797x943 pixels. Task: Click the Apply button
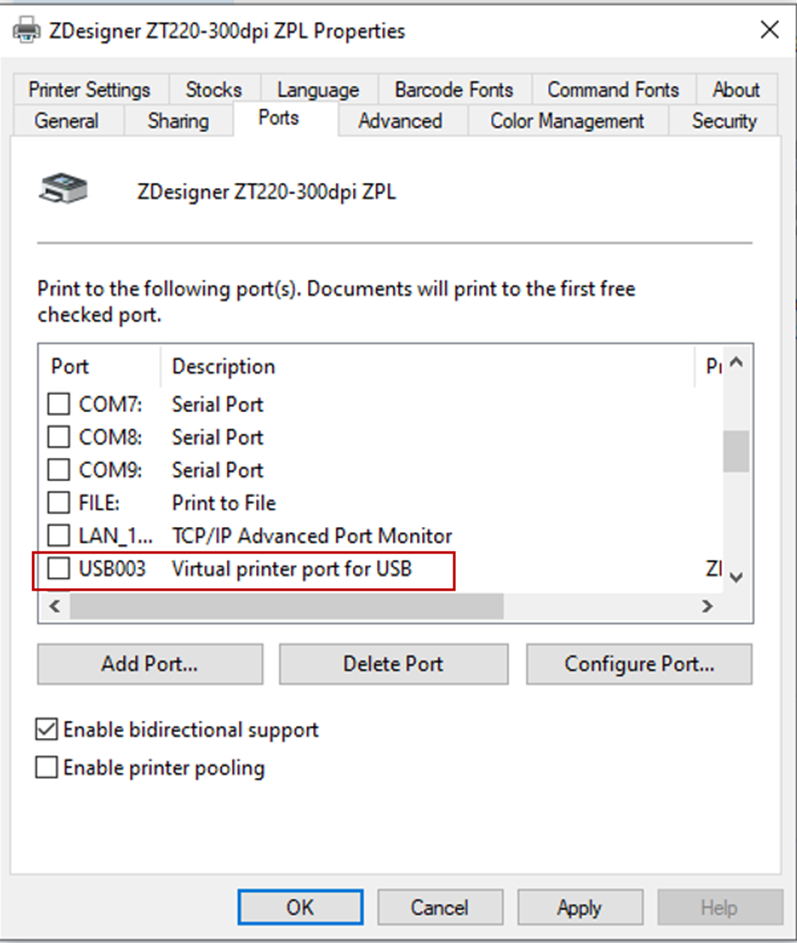(x=579, y=908)
